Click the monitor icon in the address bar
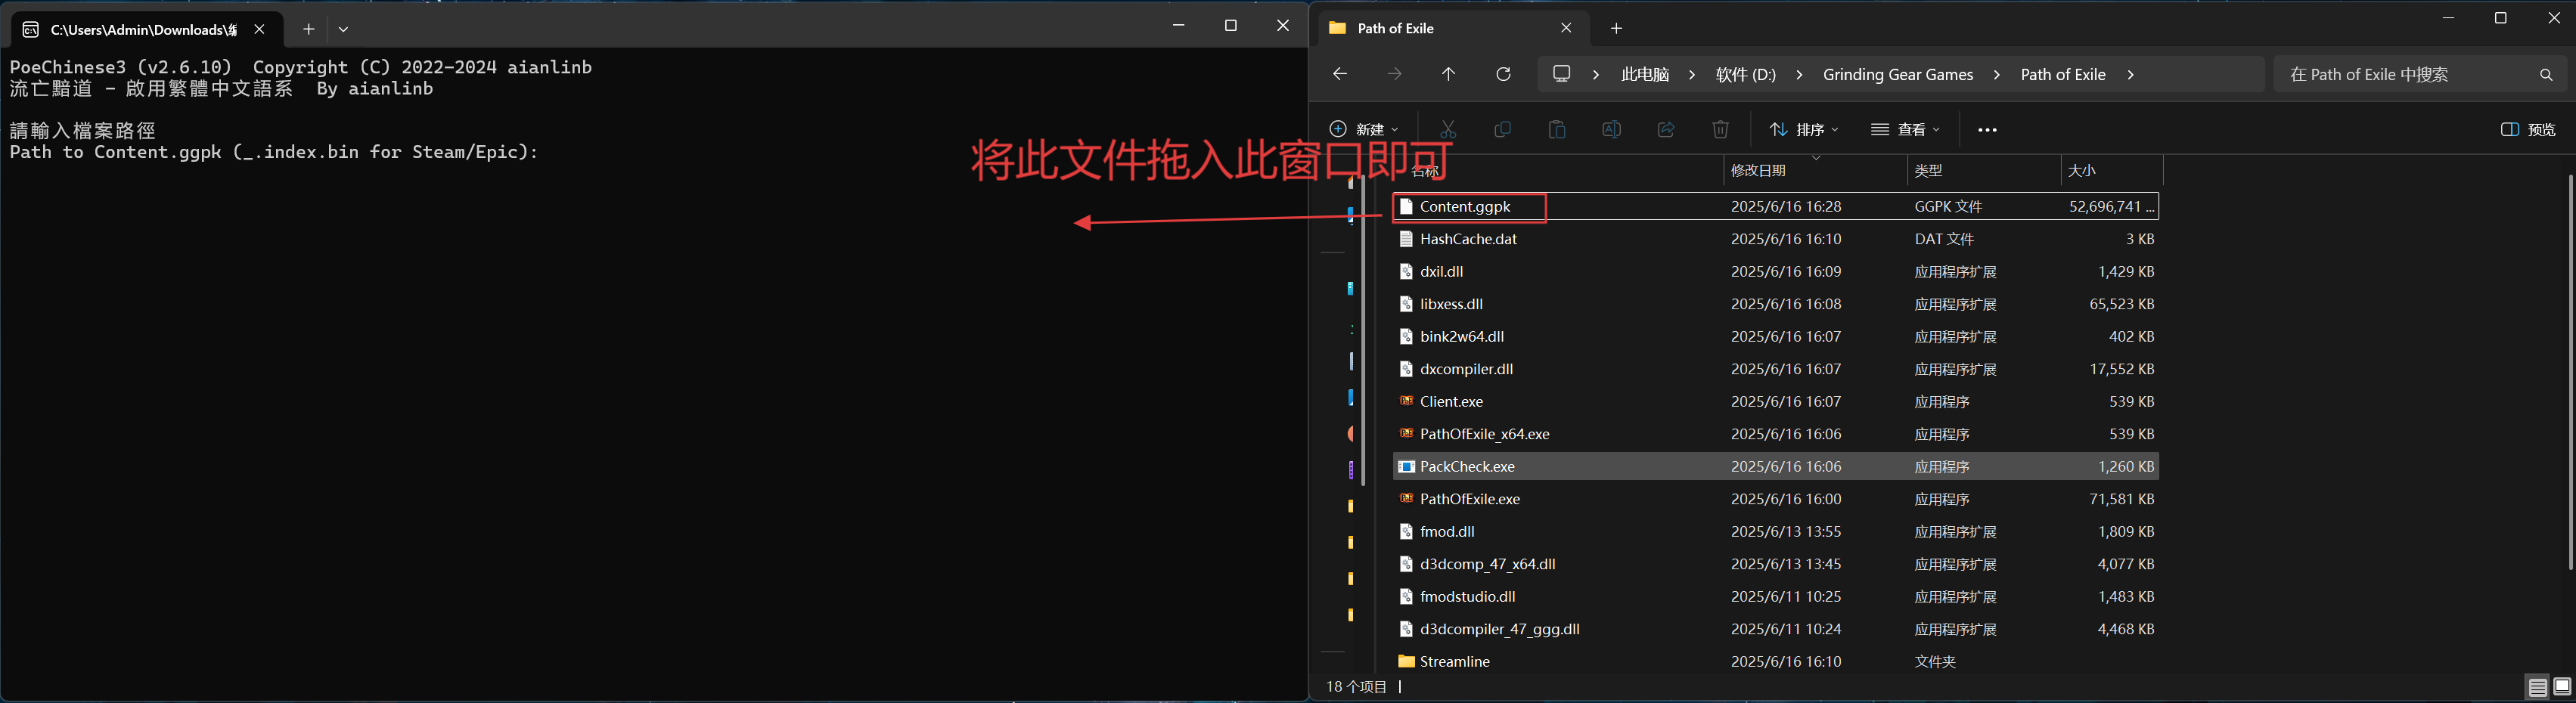The height and width of the screenshot is (703, 2576). coord(1562,74)
